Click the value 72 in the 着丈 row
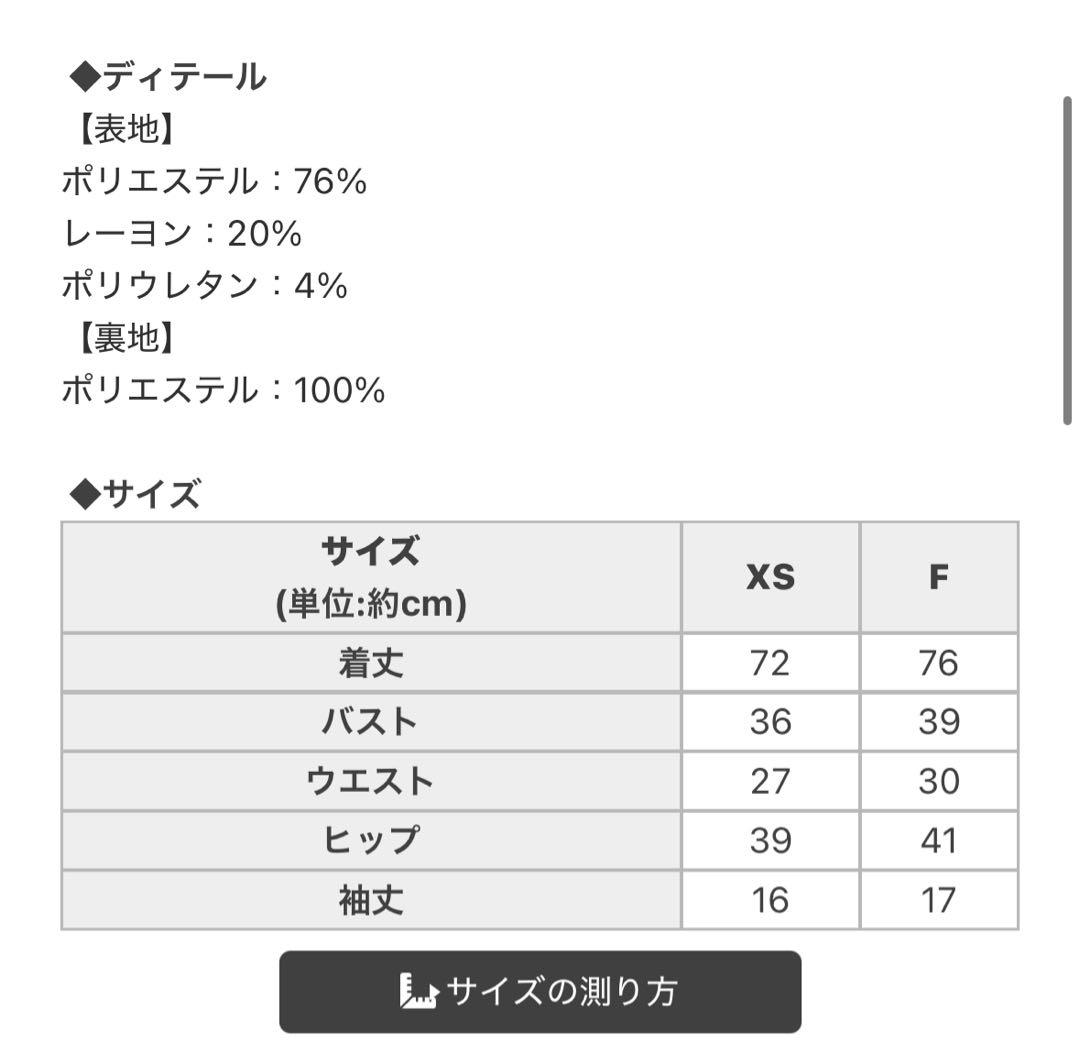The image size is (1080, 1043). tap(770, 661)
